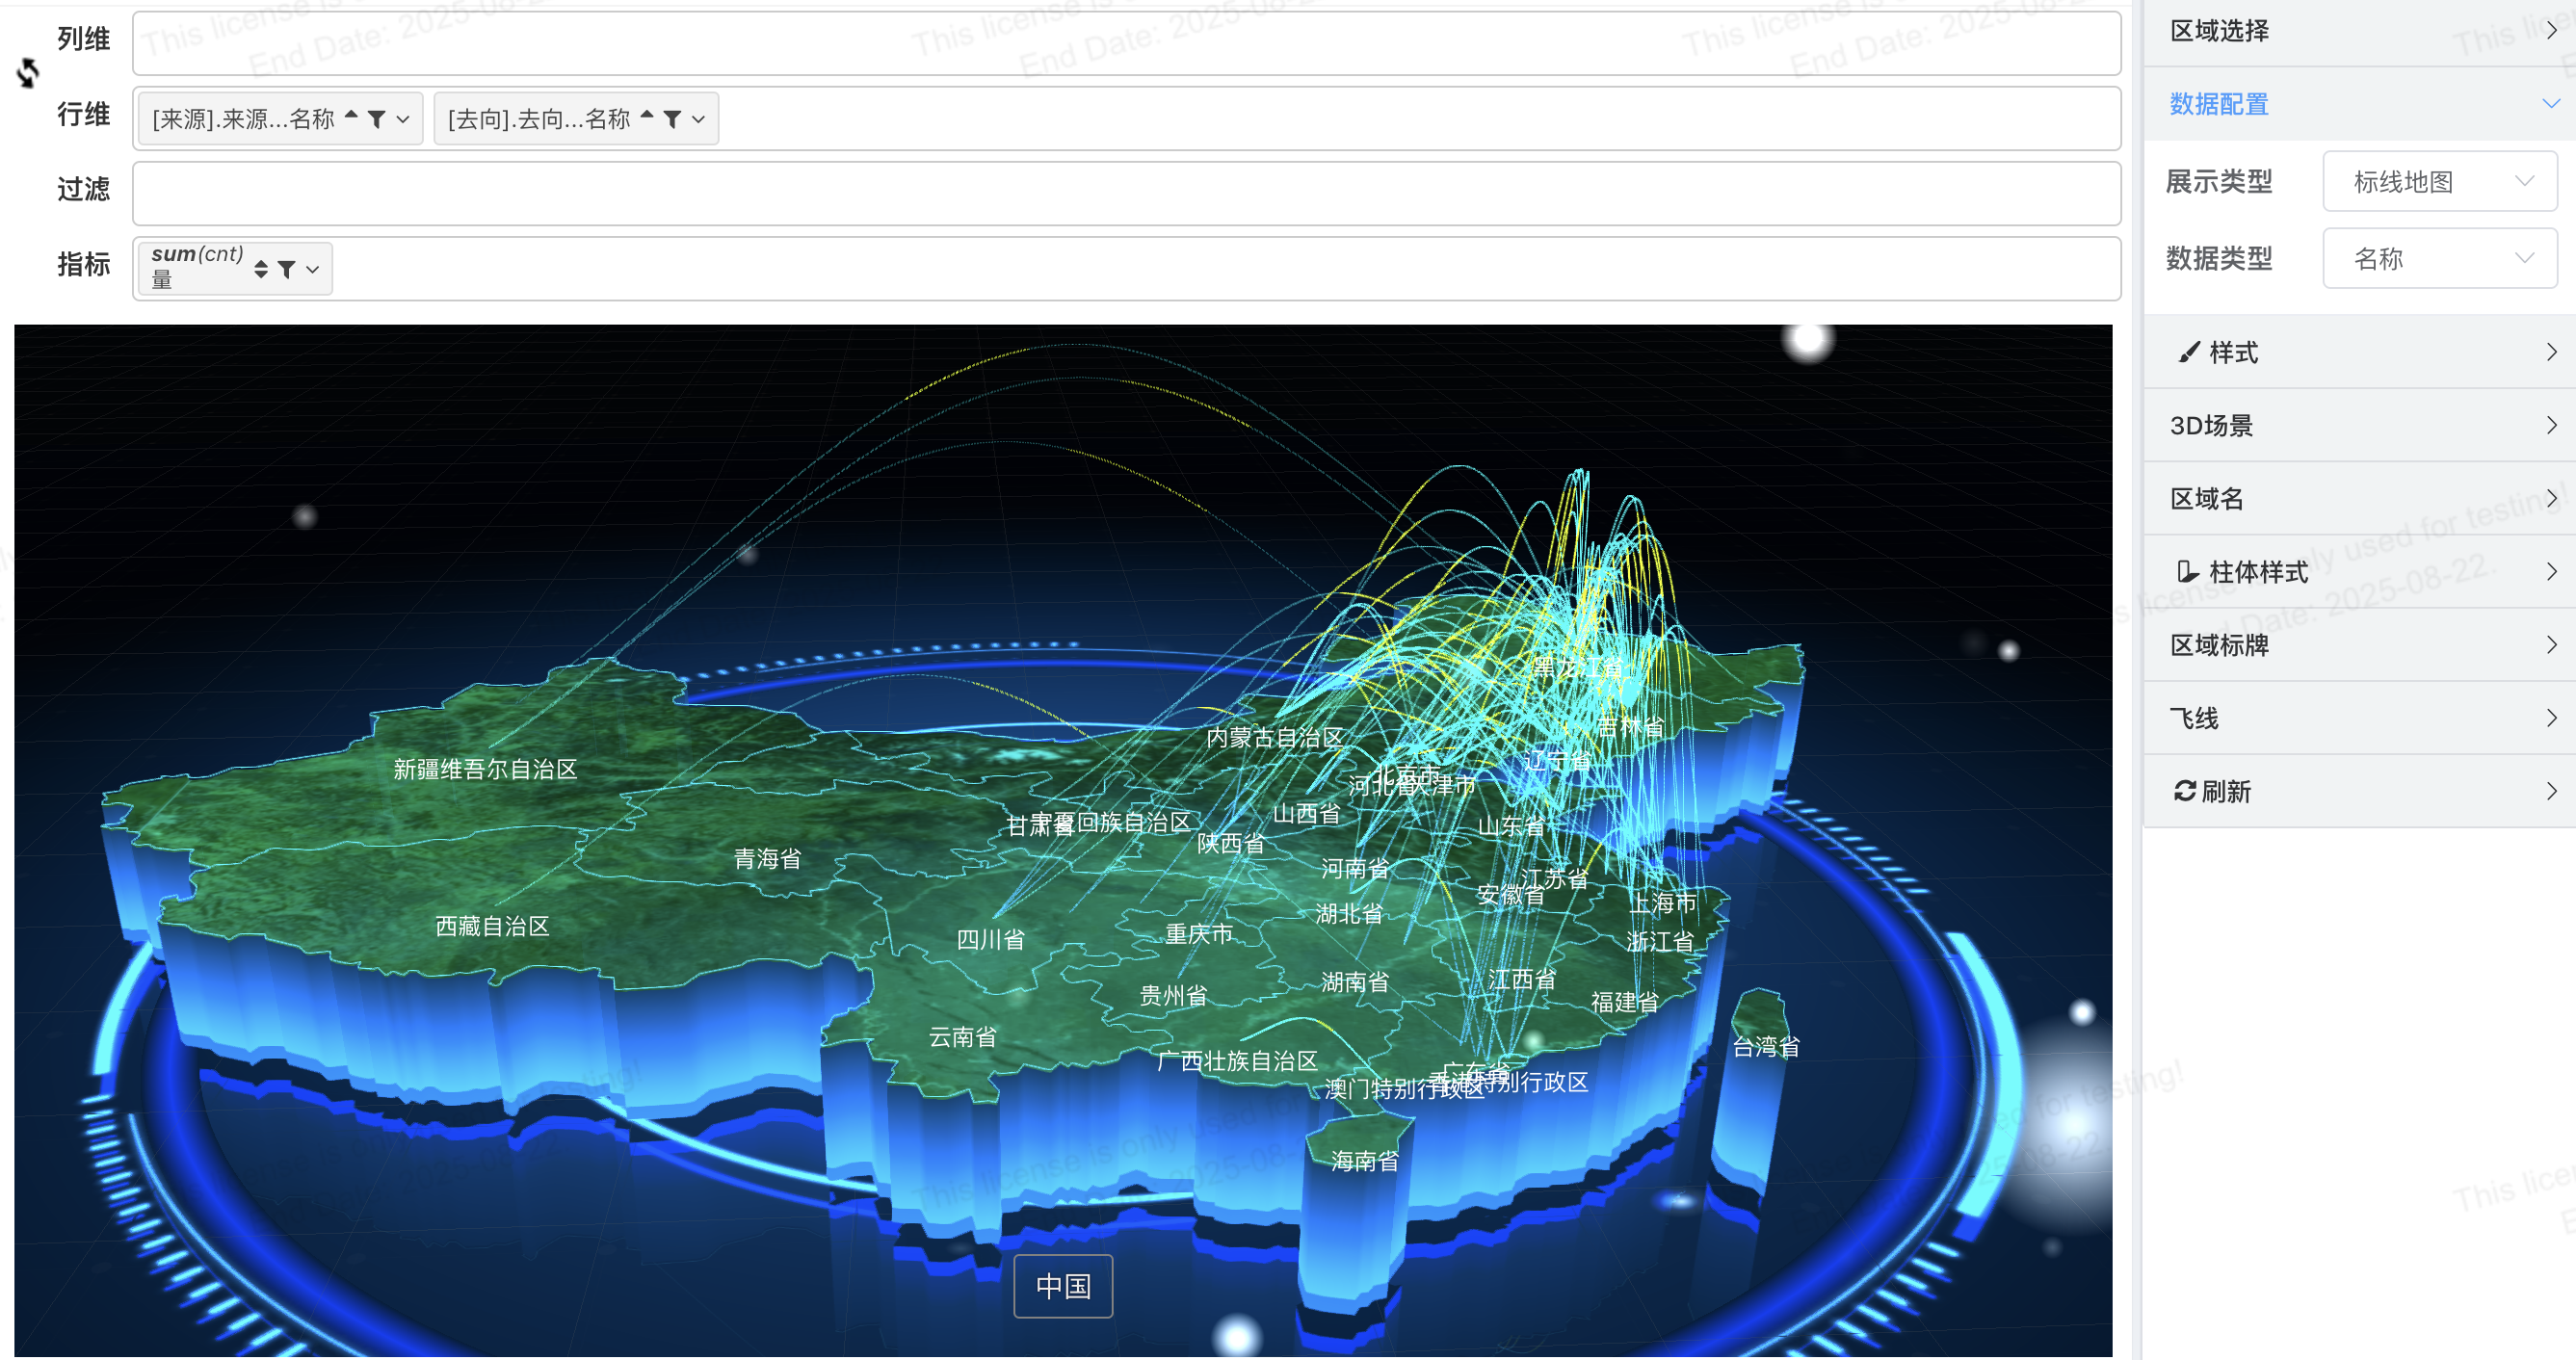Click 云南省 label on map
Screen dimensions: 2576x1360
(962, 1037)
